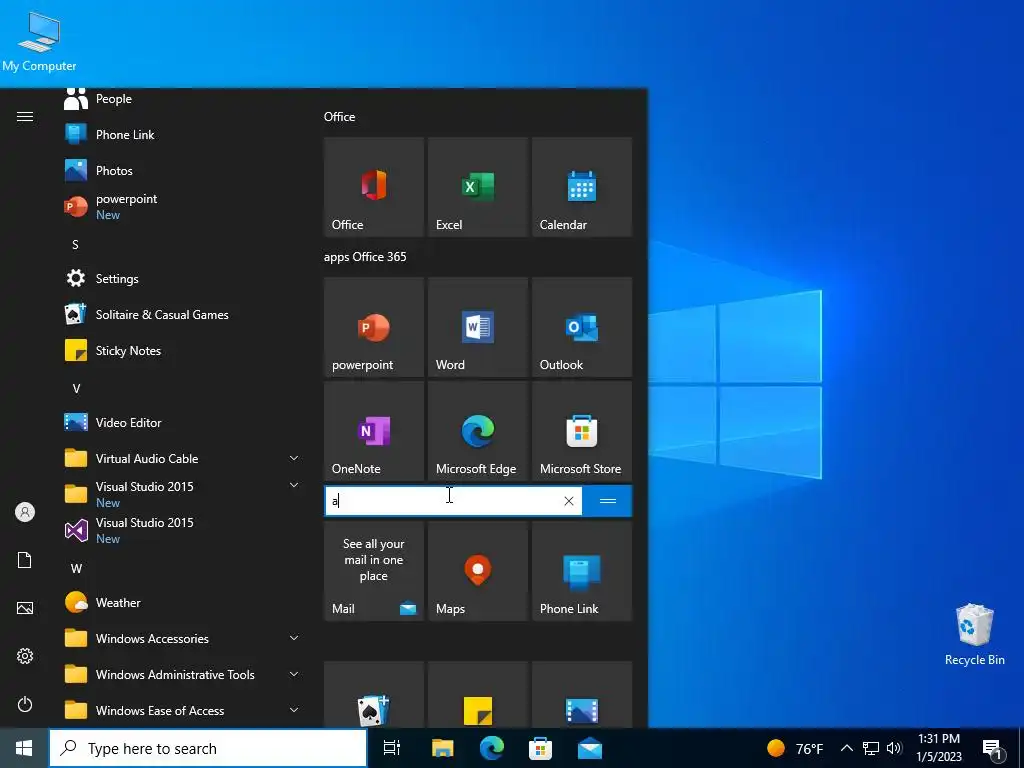
Task: Open the Outlook tile
Action: coord(582,327)
